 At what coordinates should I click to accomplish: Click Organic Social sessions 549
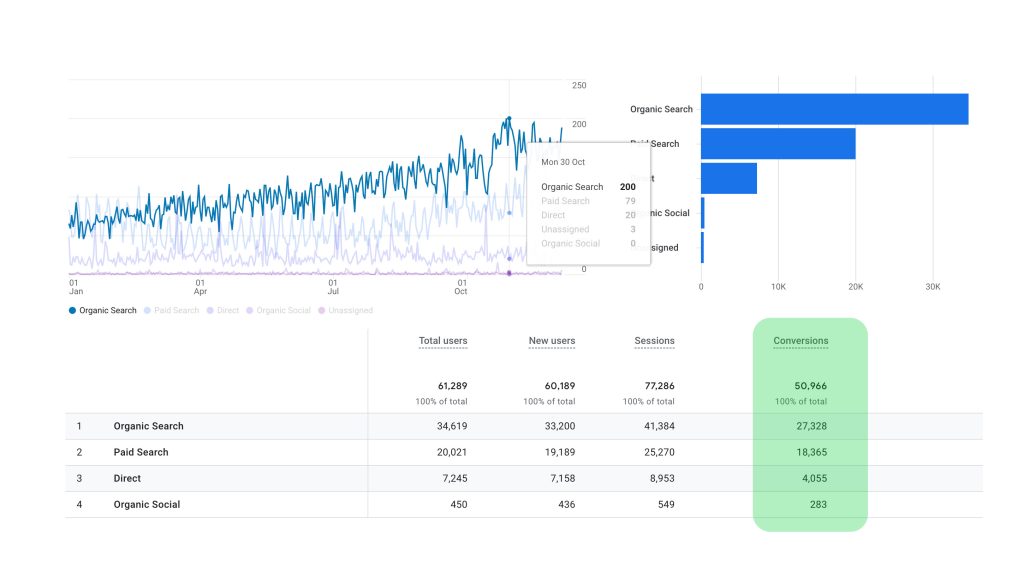[x=666, y=504]
